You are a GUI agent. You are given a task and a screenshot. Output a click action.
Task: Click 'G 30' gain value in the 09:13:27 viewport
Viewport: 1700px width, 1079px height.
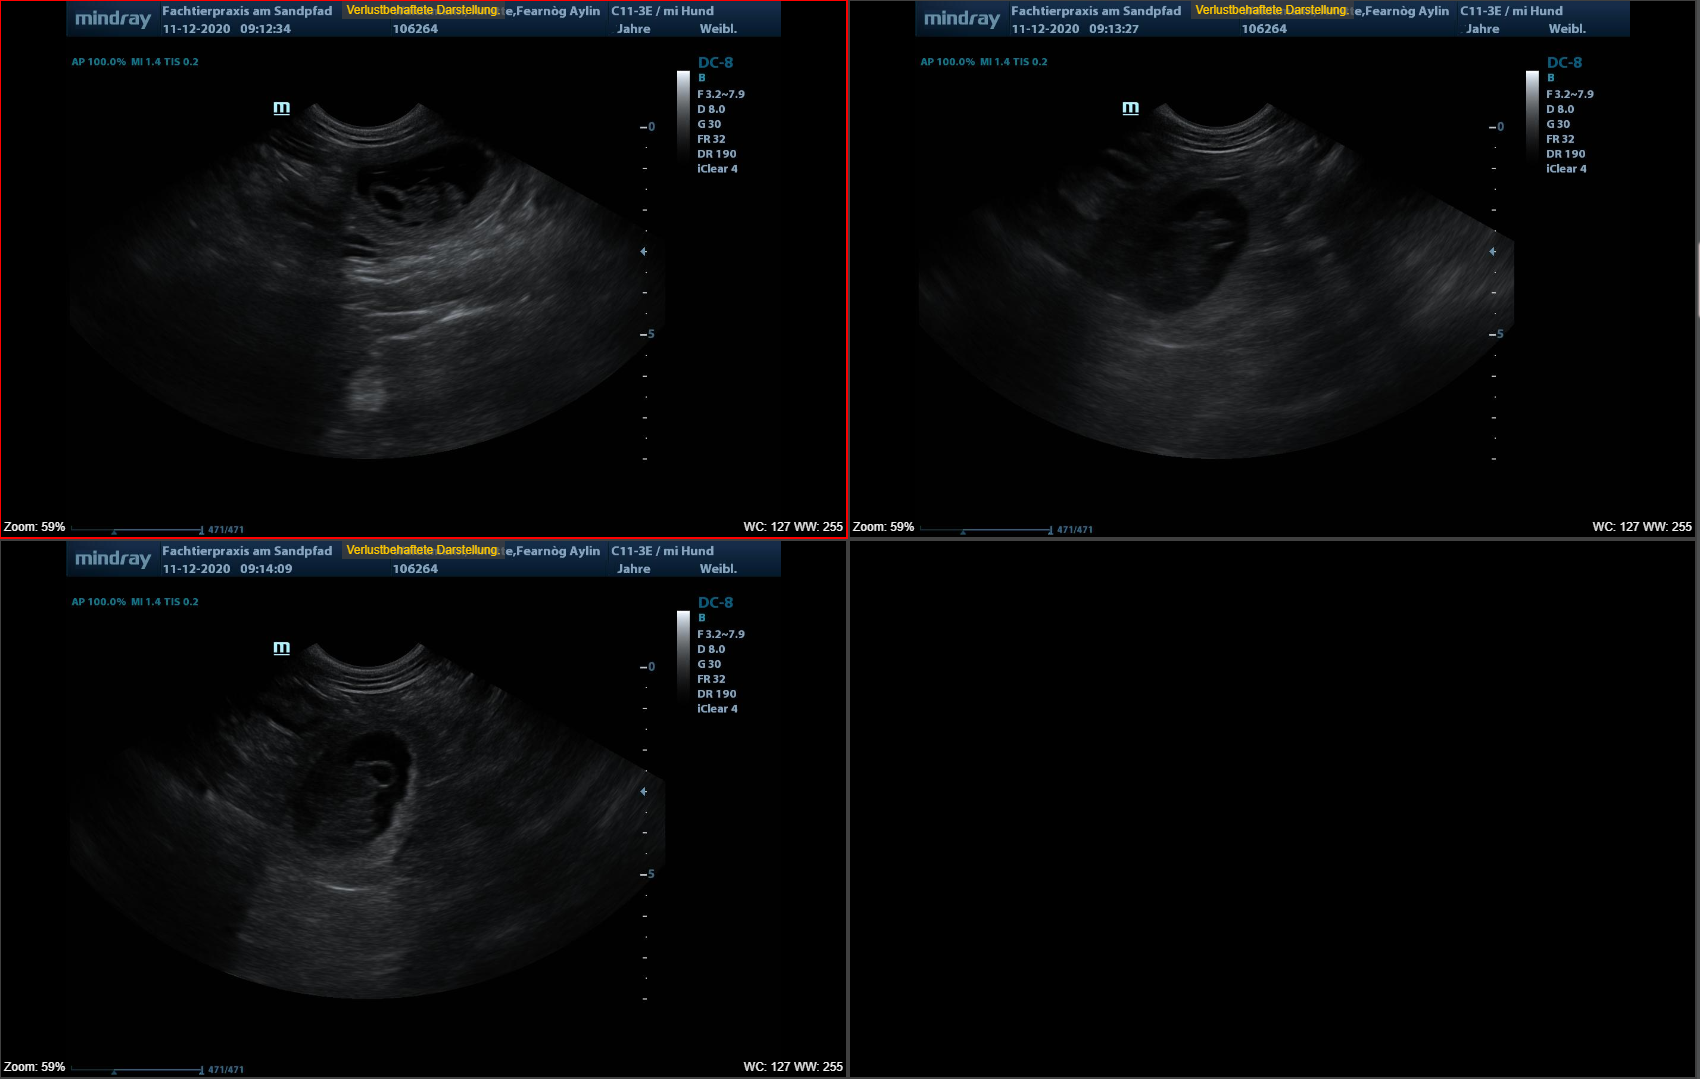tap(1557, 124)
